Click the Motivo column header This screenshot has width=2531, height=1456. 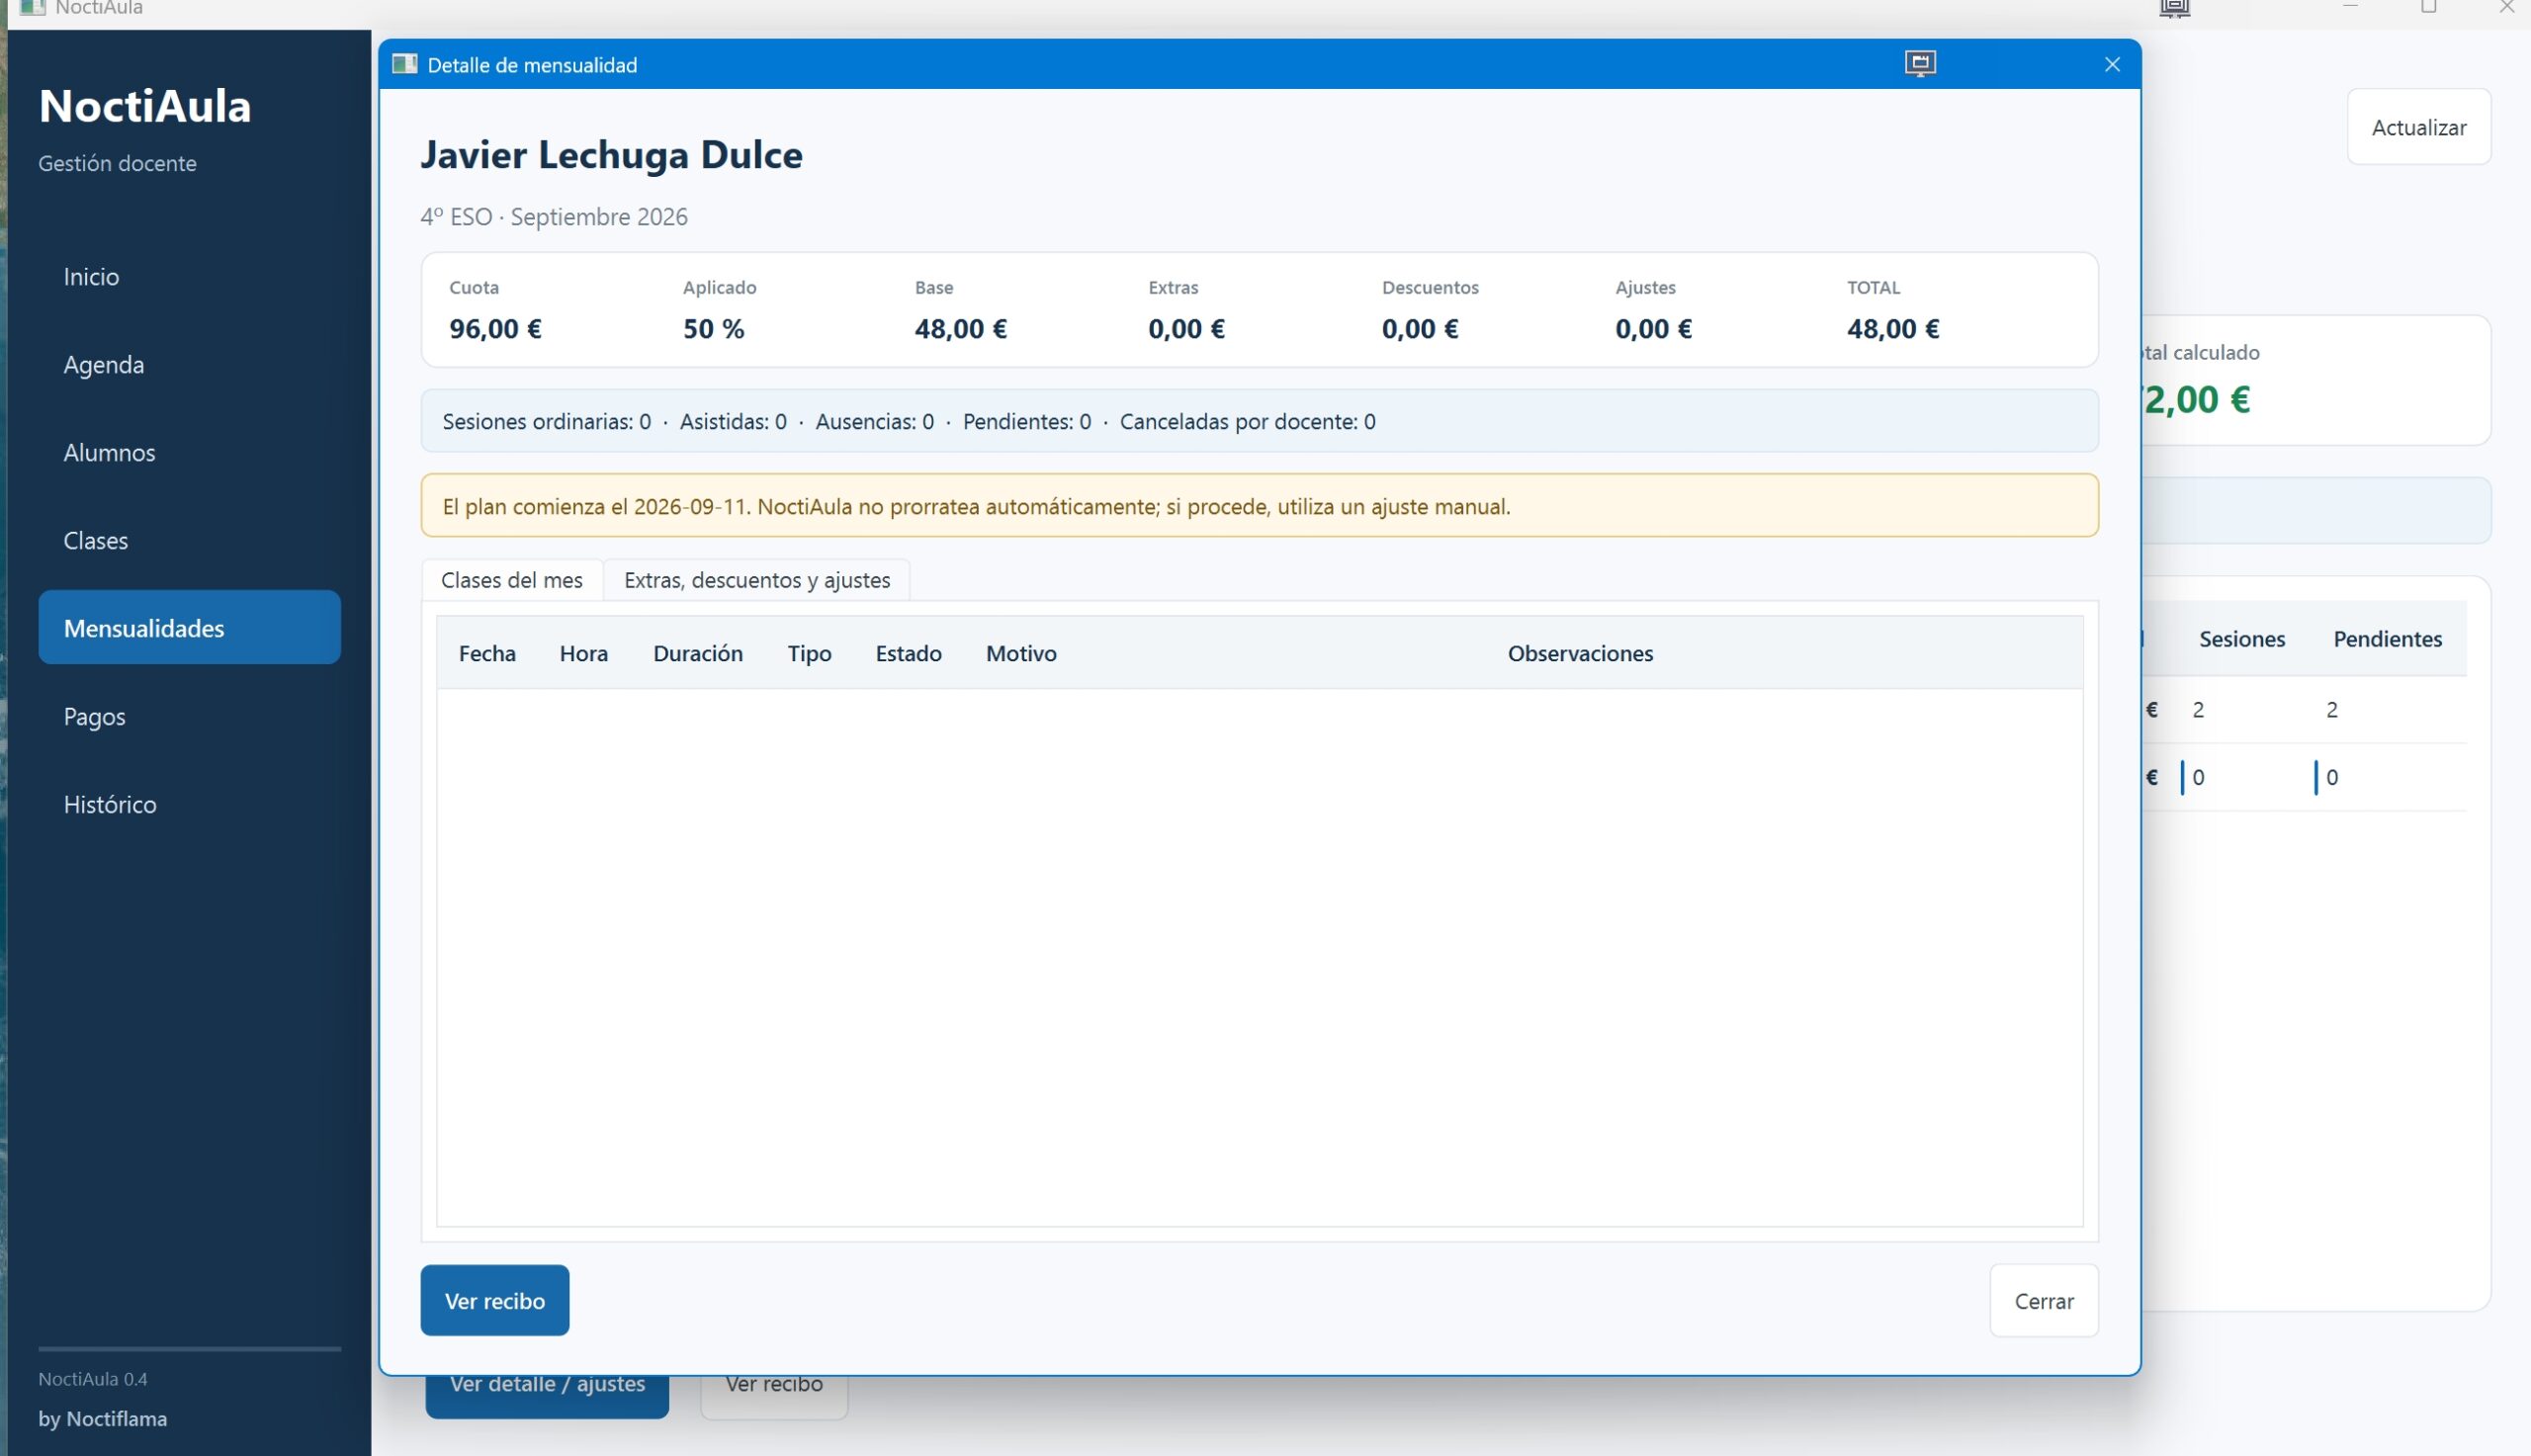[1021, 653]
